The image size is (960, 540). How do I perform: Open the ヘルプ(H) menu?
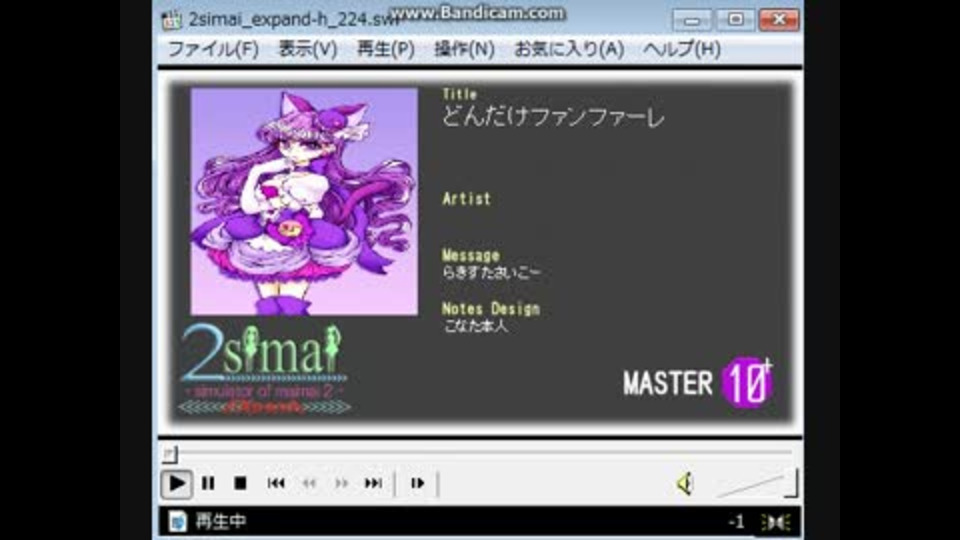pos(681,49)
